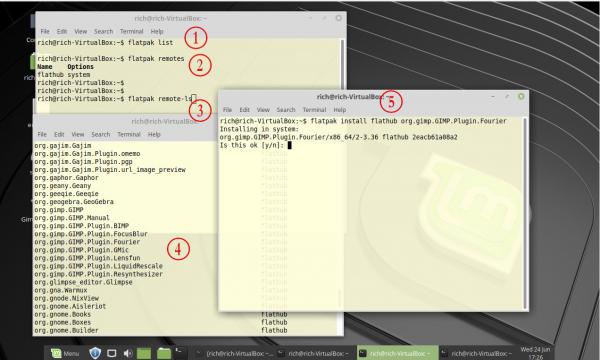Click the scrollbar of the flatpak list terminal
The image size is (600, 360).
[x=342, y=63]
